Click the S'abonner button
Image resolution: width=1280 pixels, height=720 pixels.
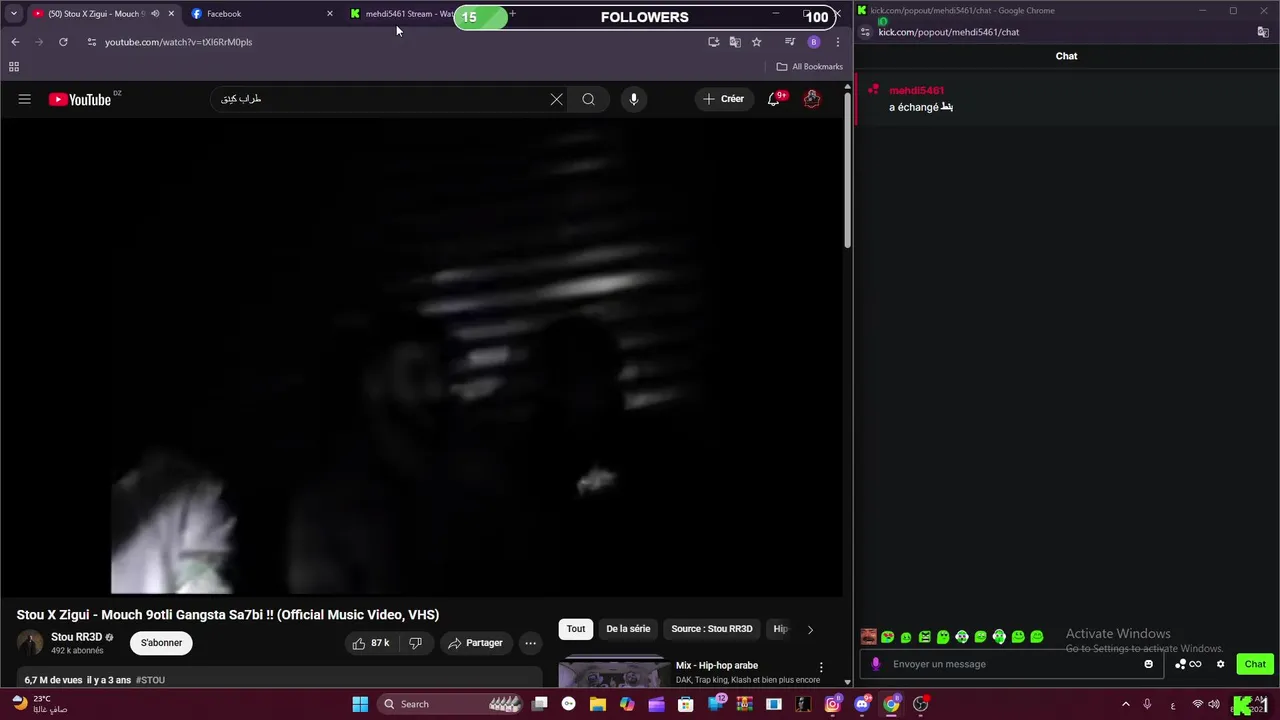pyautogui.click(x=161, y=643)
